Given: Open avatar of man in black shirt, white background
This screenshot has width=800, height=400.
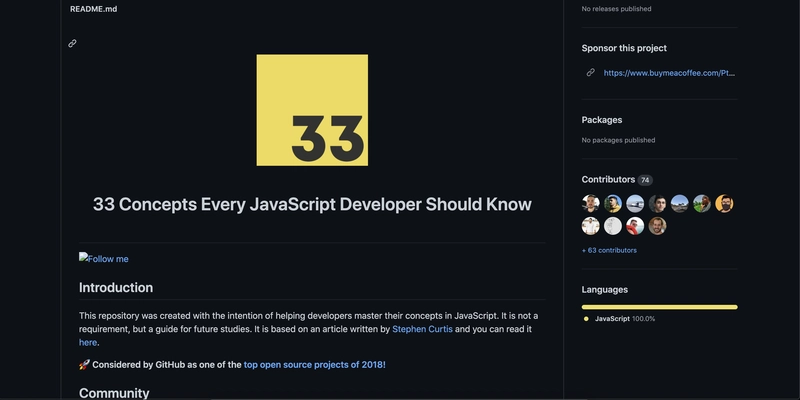Looking at the screenshot, I should click(591, 204).
